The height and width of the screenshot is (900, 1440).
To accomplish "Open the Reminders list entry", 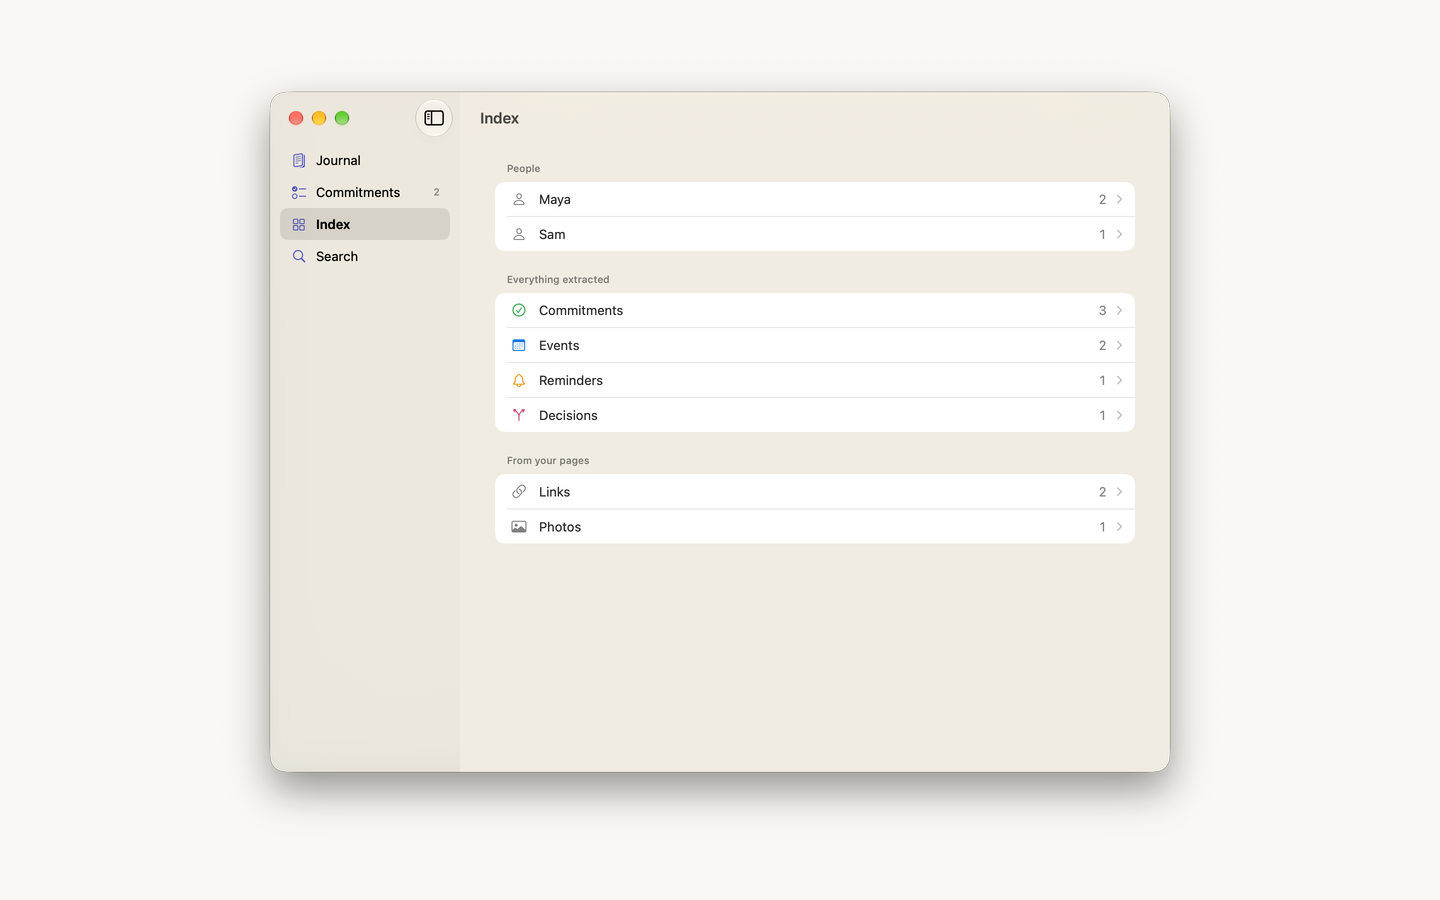I will coord(815,380).
